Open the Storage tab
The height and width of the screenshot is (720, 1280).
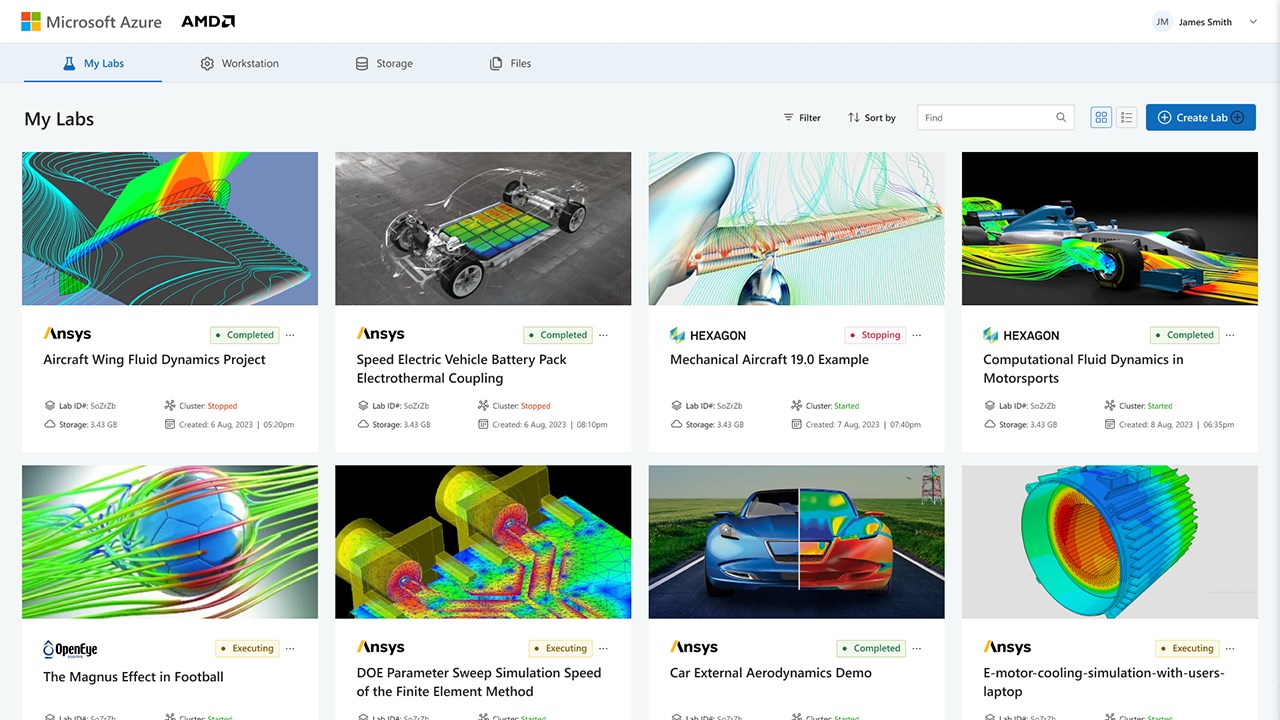384,63
